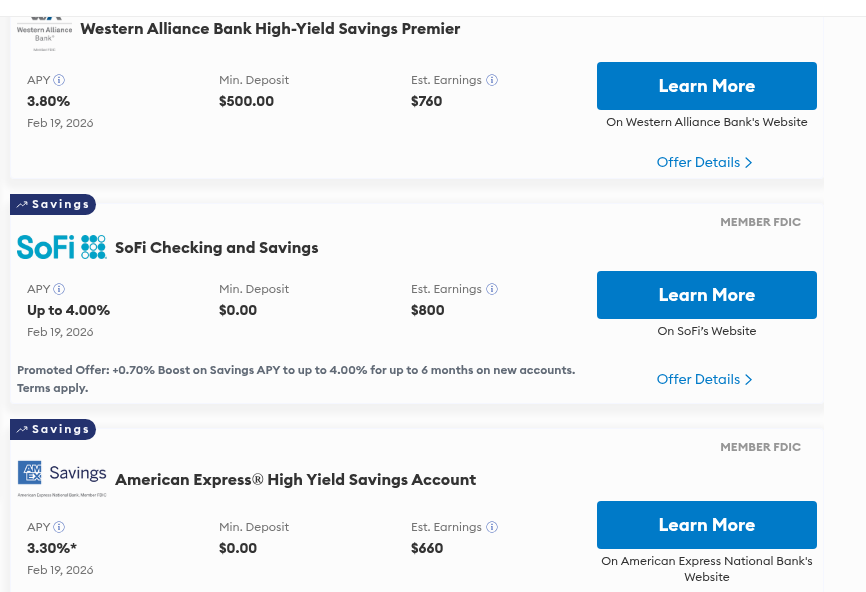This screenshot has width=866, height=592.
Task: Click Est. Earnings info icon in SoFi listing
Action: tap(492, 289)
